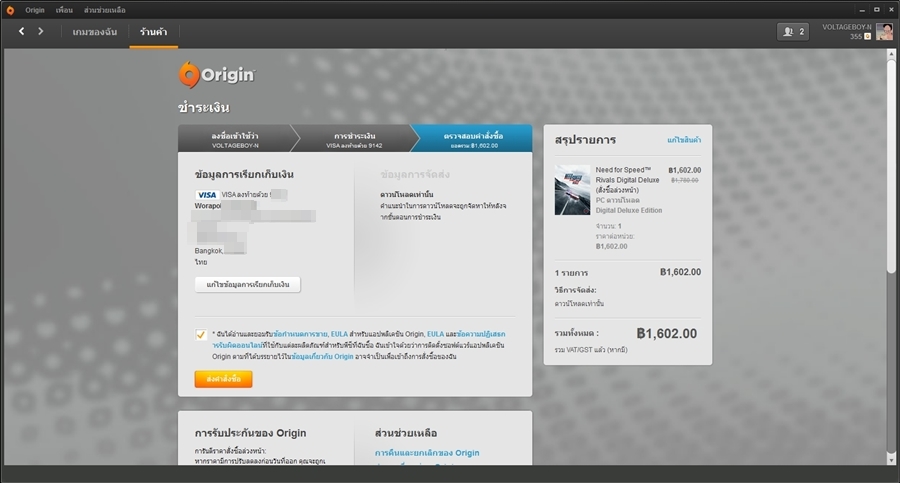Click the ข้อมูลการเรียกเก็บเงิน heading
The width and height of the screenshot is (900, 483).
click(244, 175)
